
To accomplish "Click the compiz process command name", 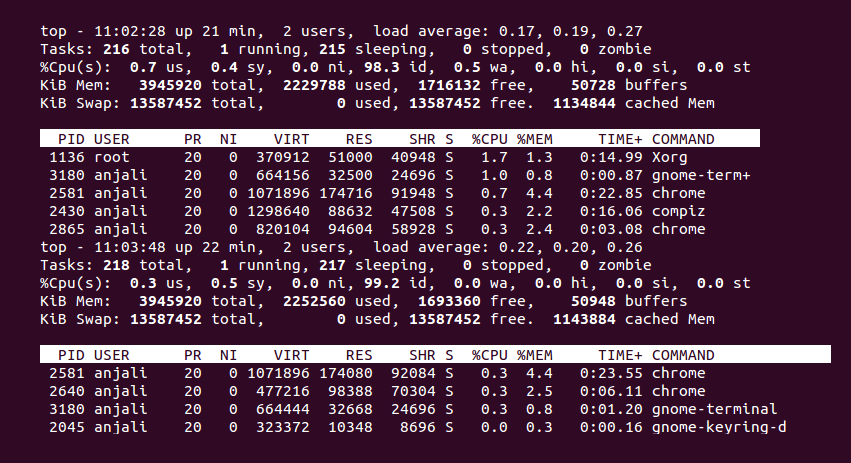I will tap(679, 211).
